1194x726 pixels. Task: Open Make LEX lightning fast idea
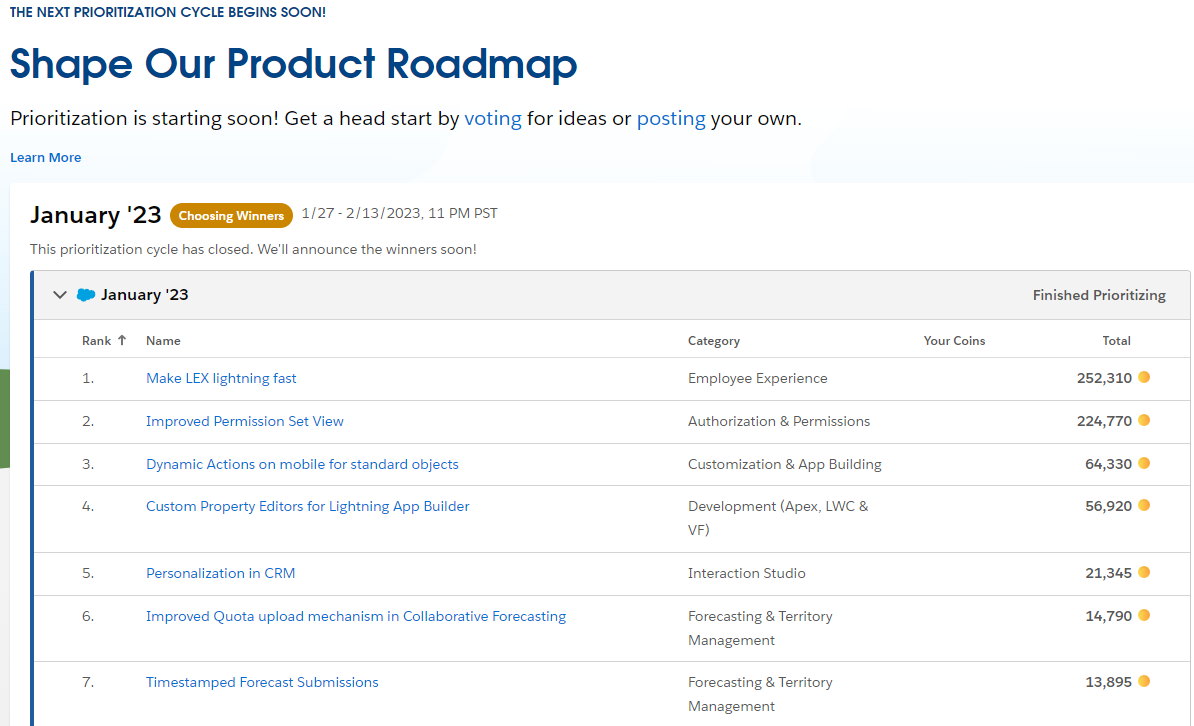pyautogui.click(x=221, y=378)
